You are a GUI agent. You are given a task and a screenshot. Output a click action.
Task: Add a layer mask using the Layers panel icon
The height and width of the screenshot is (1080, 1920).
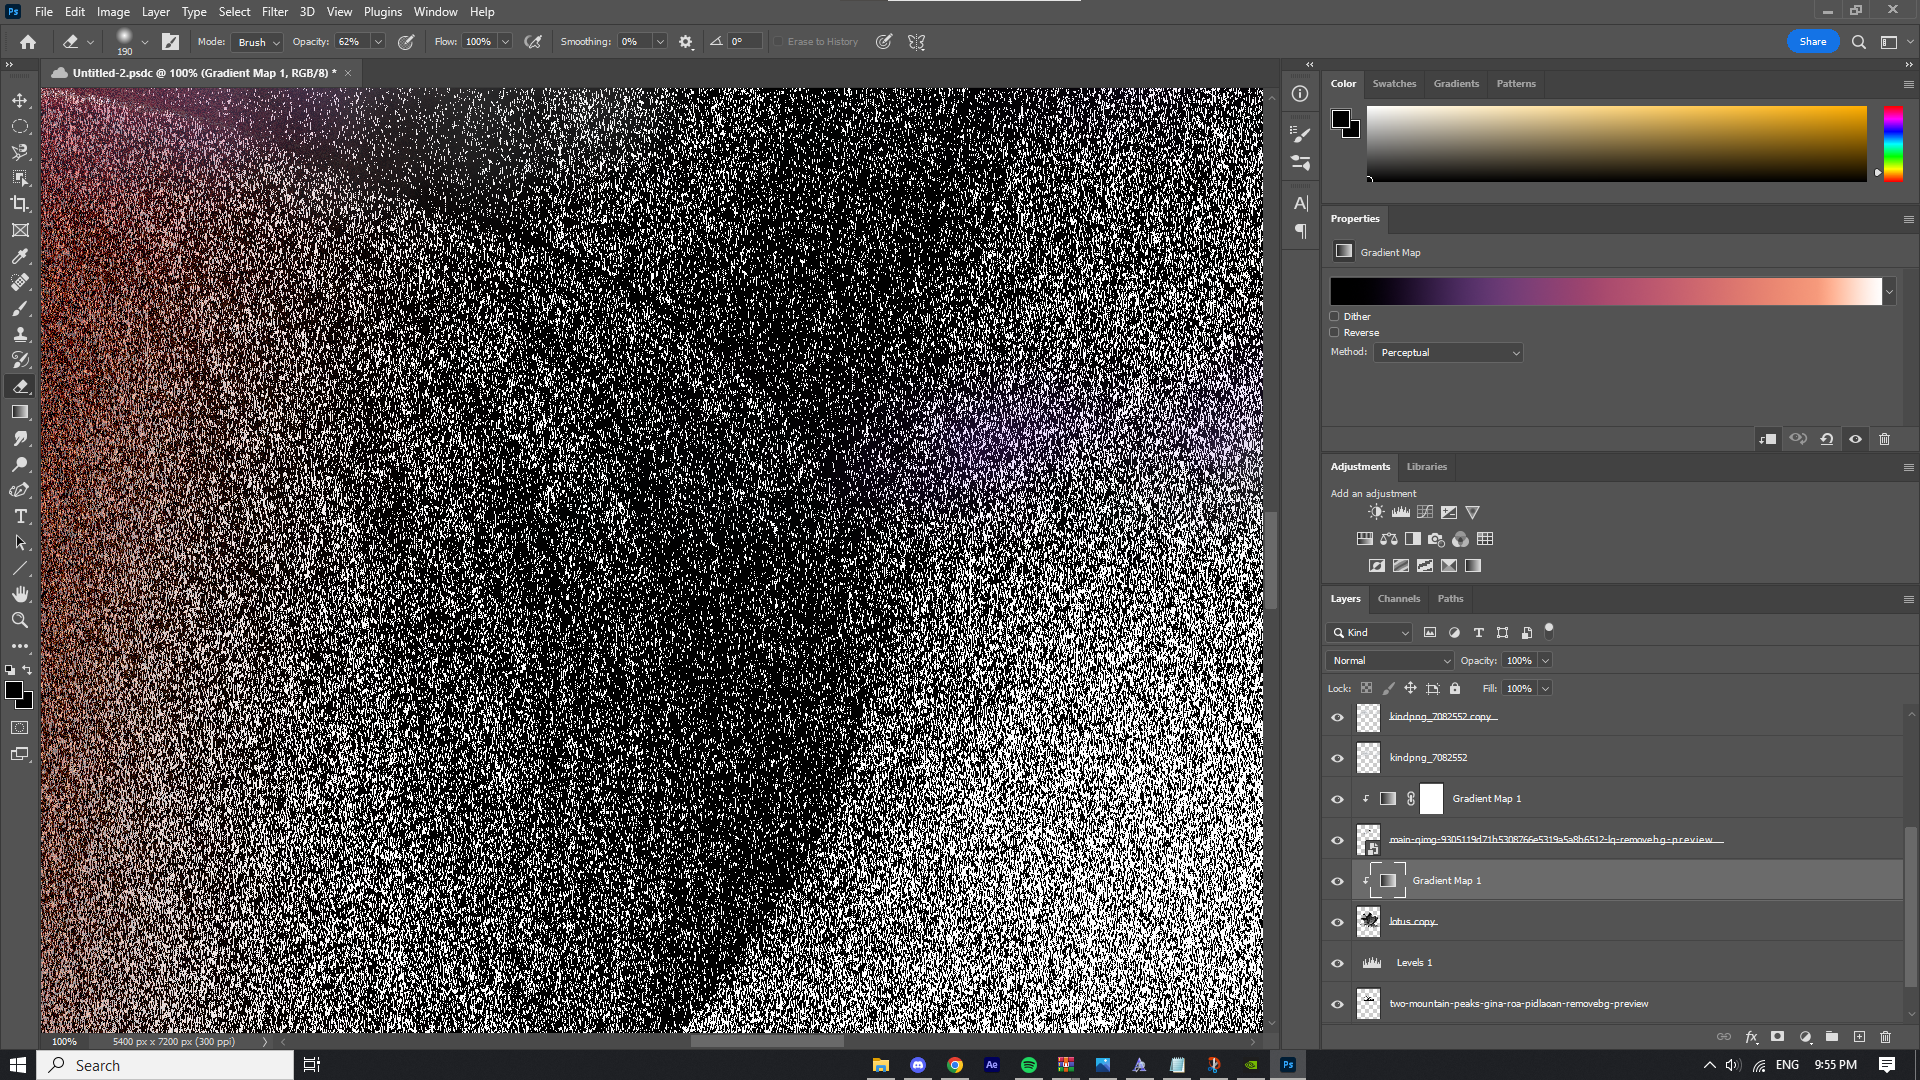pyautogui.click(x=1778, y=1037)
